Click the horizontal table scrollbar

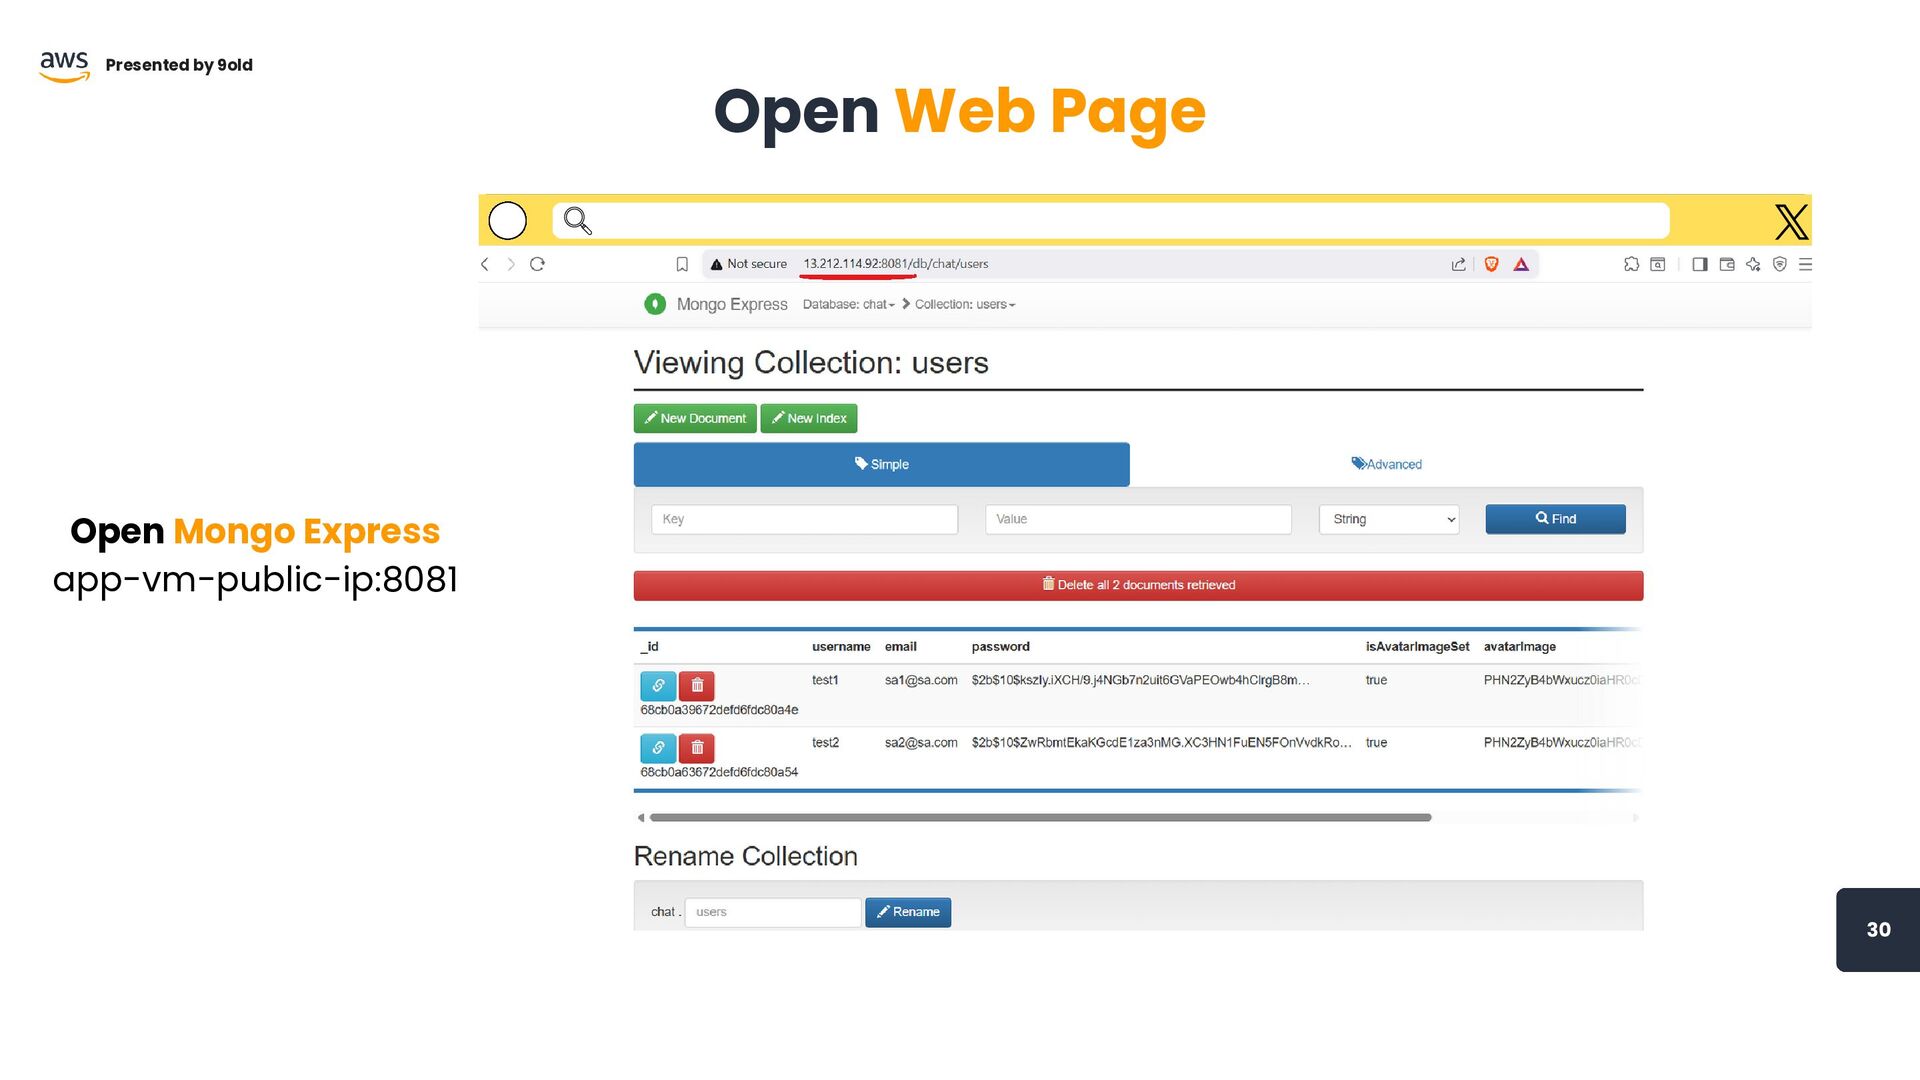pyautogui.click(x=1040, y=818)
